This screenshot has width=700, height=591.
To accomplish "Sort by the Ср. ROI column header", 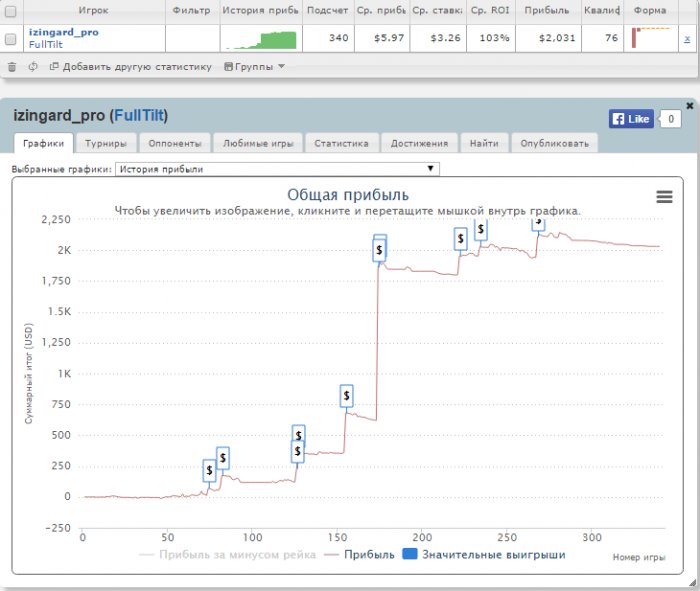I will (x=490, y=10).
